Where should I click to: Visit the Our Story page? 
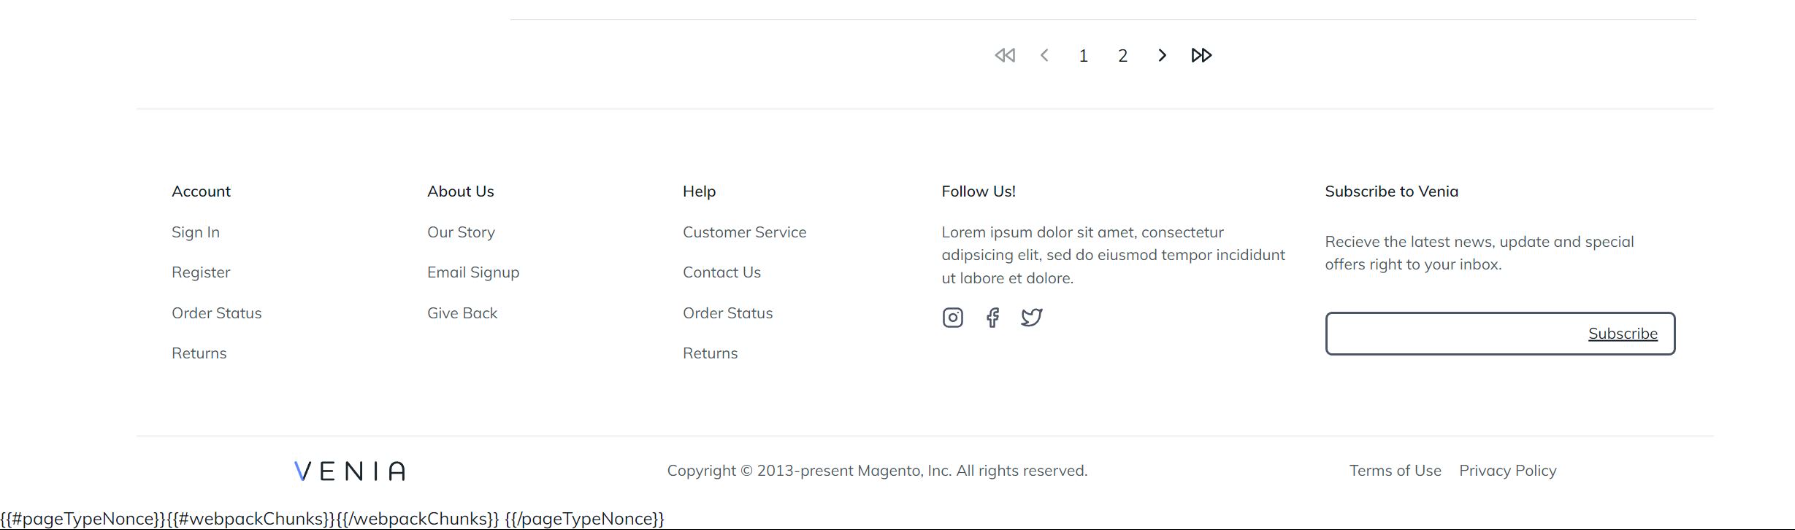(461, 232)
